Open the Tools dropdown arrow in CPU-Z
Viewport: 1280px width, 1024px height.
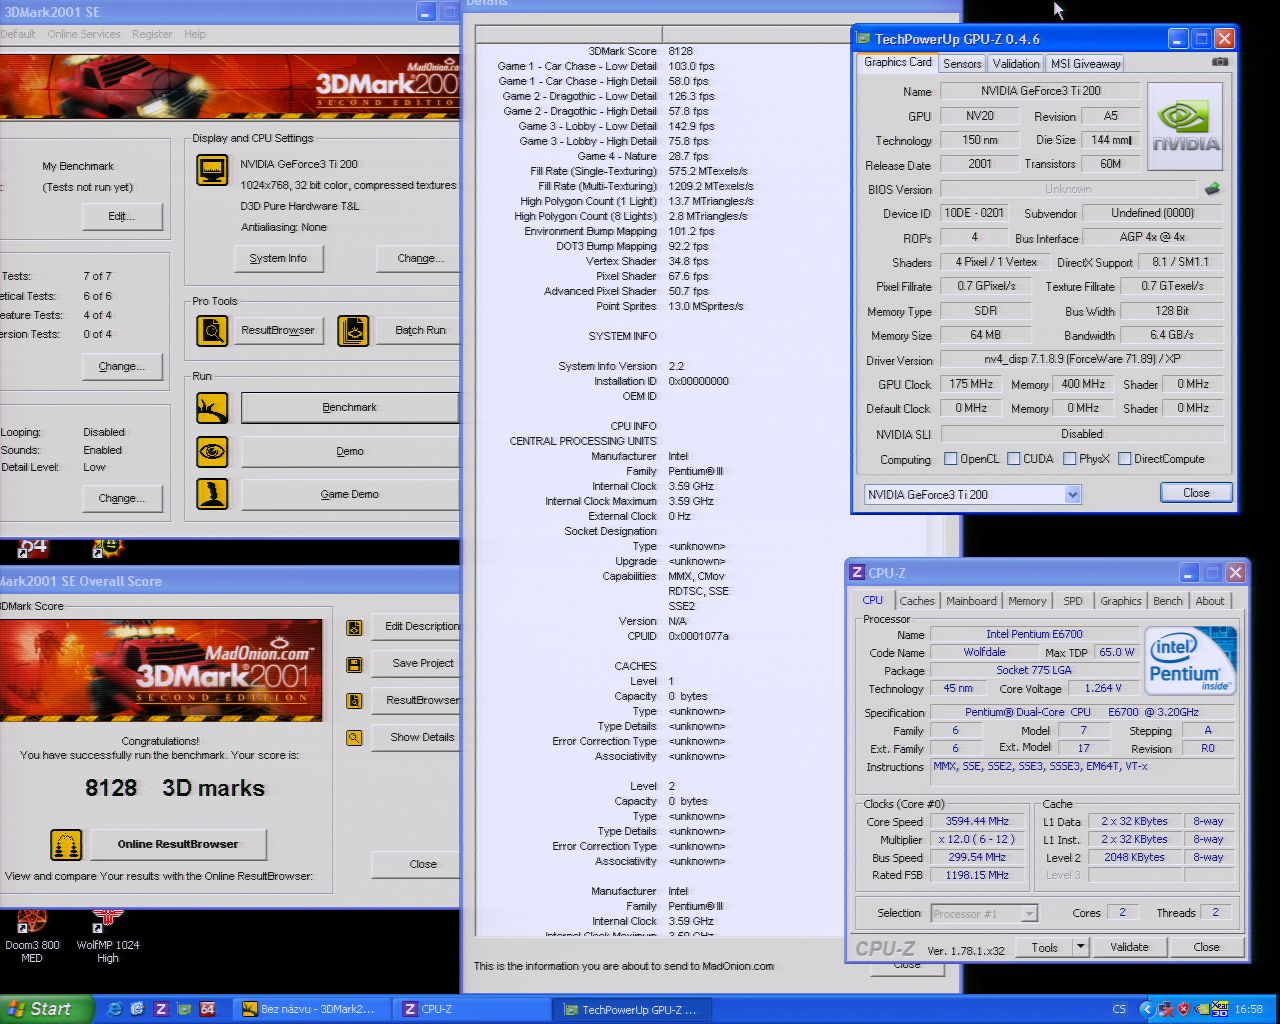pos(1080,947)
